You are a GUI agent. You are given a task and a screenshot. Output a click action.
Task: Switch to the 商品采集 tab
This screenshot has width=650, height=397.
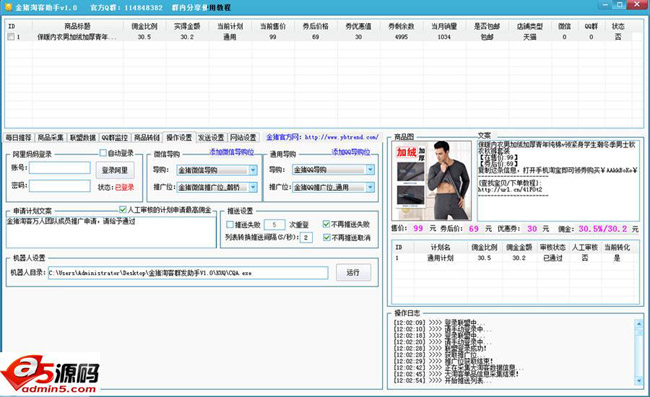pyautogui.click(x=51, y=138)
